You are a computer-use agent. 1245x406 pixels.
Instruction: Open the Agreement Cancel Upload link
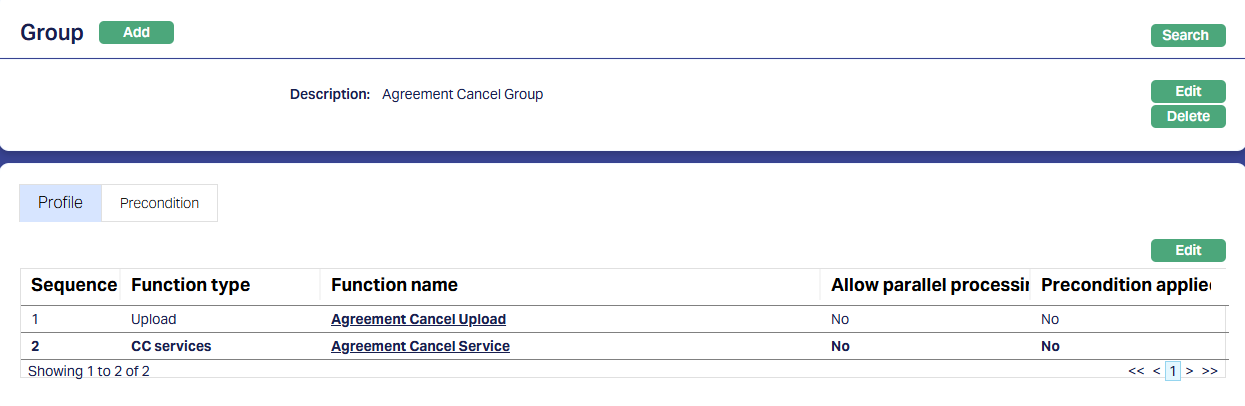tap(418, 320)
